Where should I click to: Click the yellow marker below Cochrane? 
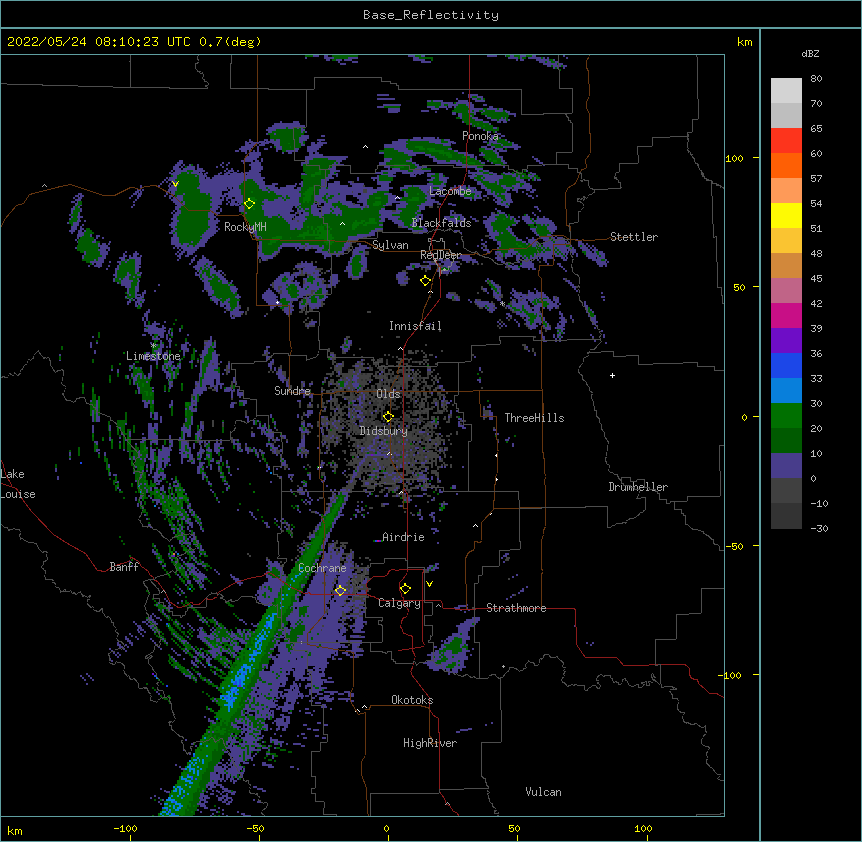340,591
